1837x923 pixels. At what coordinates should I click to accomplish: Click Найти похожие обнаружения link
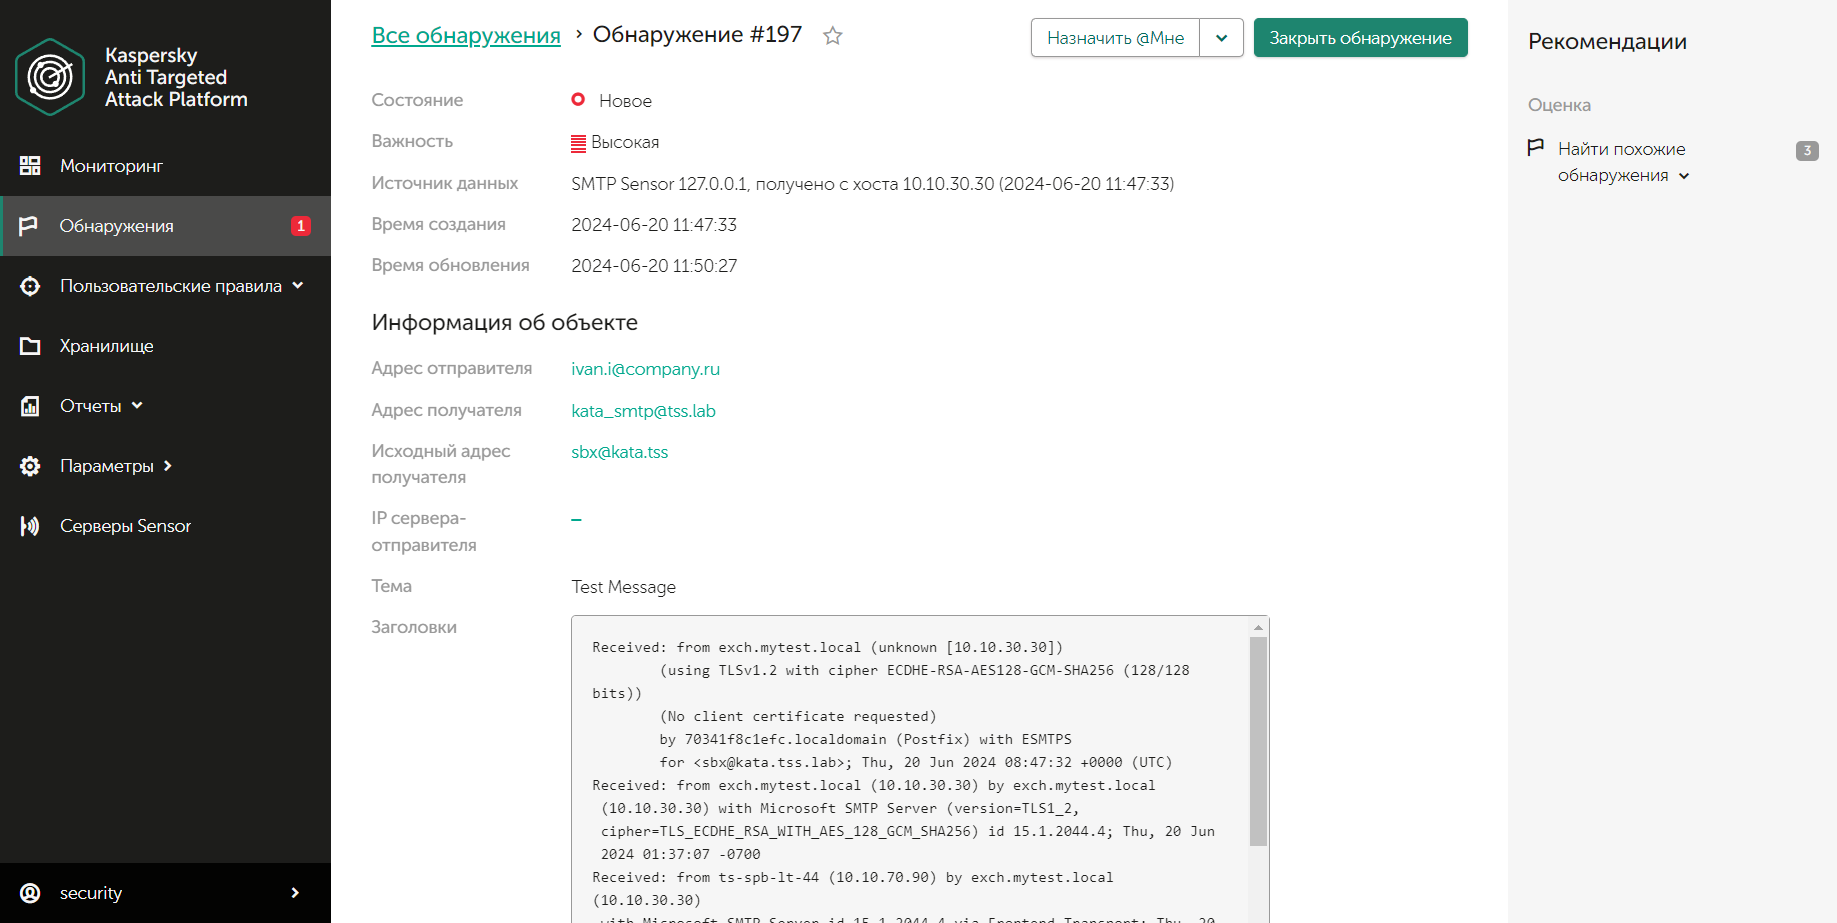(x=1621, y=162)
